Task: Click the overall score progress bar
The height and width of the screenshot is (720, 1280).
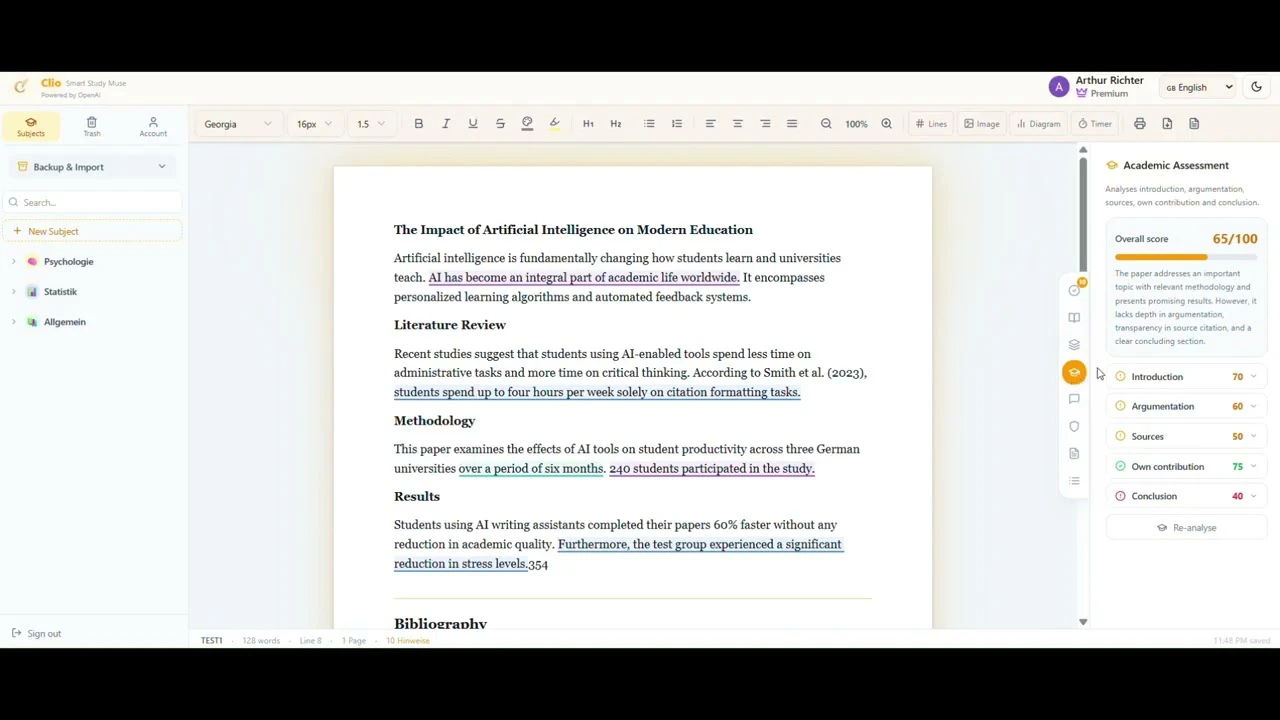Action: pyautogui.click(x=1186, y=258)
